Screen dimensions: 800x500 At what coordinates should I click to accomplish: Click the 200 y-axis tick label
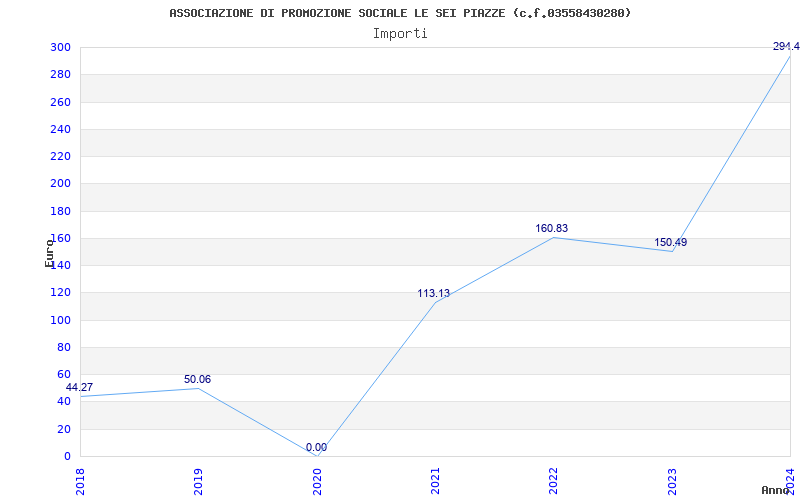point(60,184)
